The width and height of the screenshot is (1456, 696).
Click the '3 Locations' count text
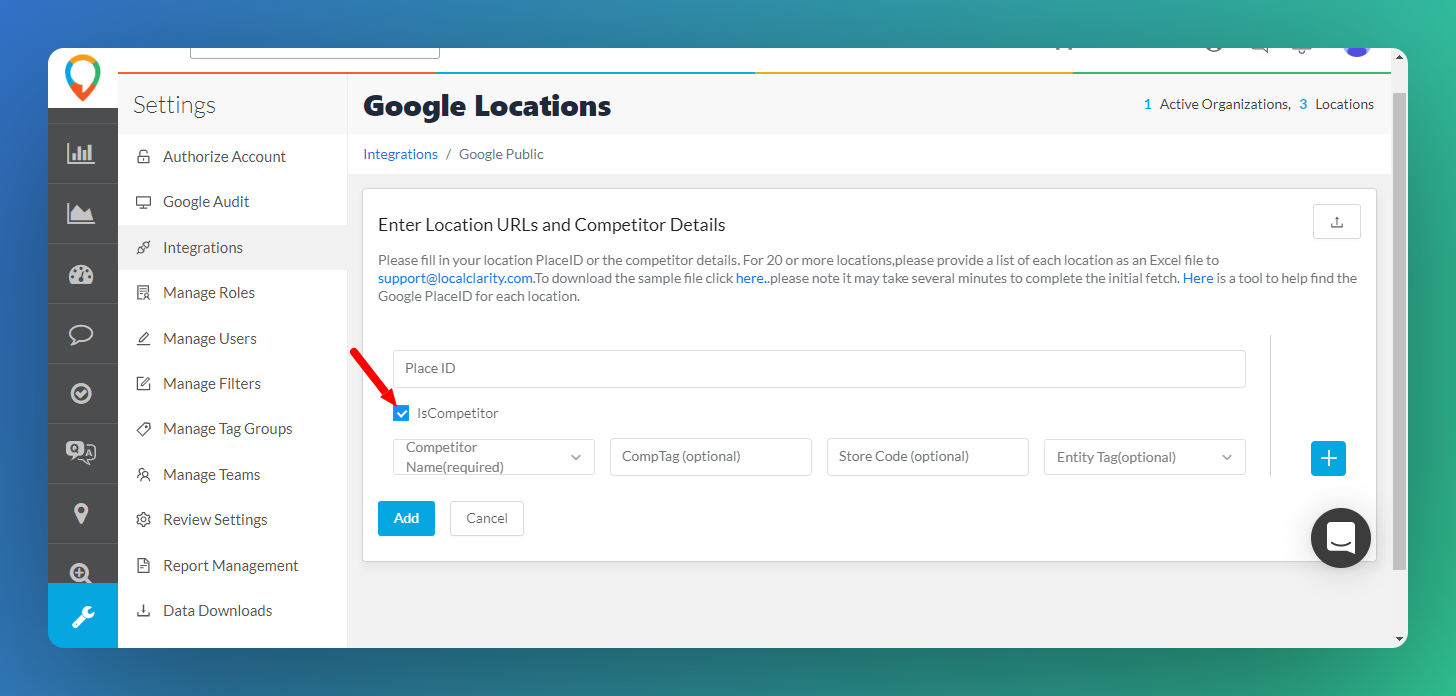point(1337,104)
